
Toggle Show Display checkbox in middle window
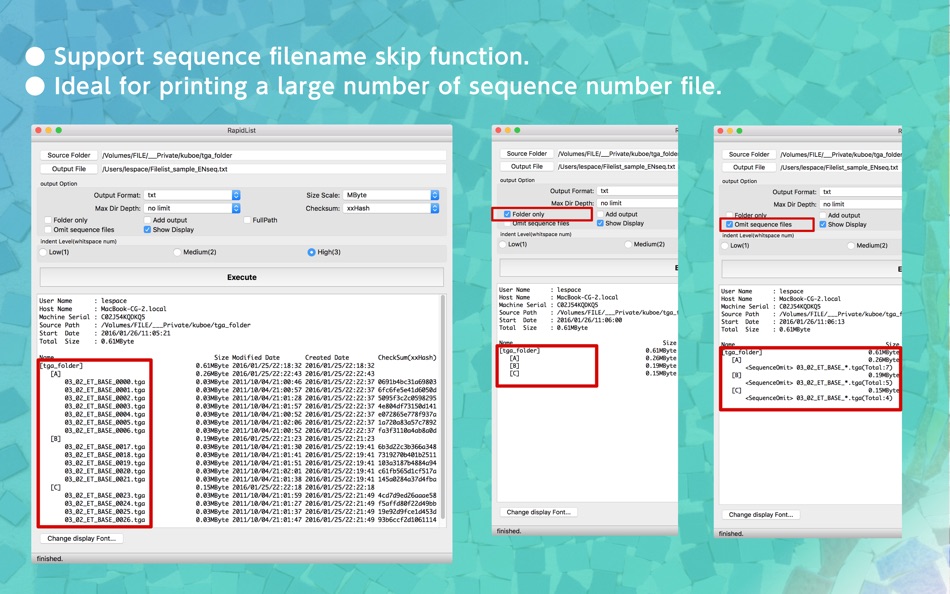pyautogui.click(x=600, y=223)
